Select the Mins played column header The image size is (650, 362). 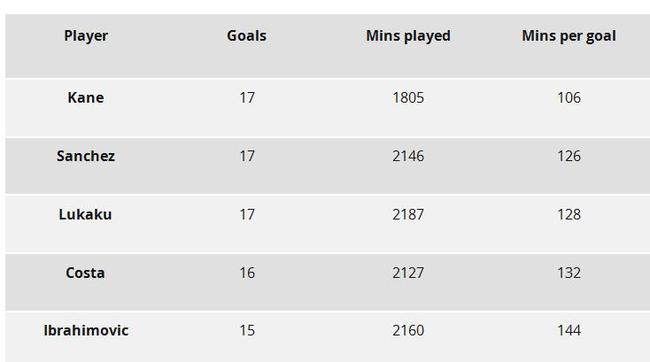pos(408,36)
